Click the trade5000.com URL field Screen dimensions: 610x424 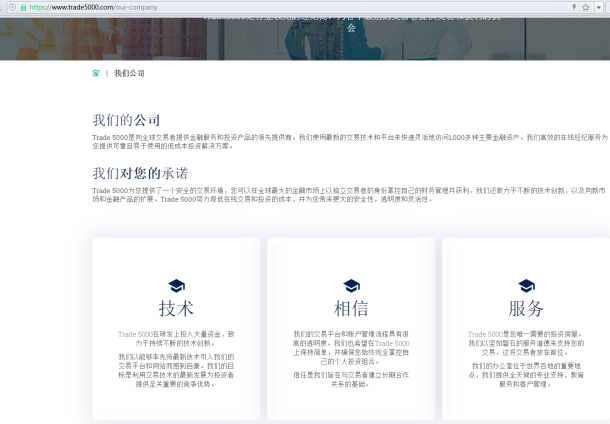coord(93,7)
